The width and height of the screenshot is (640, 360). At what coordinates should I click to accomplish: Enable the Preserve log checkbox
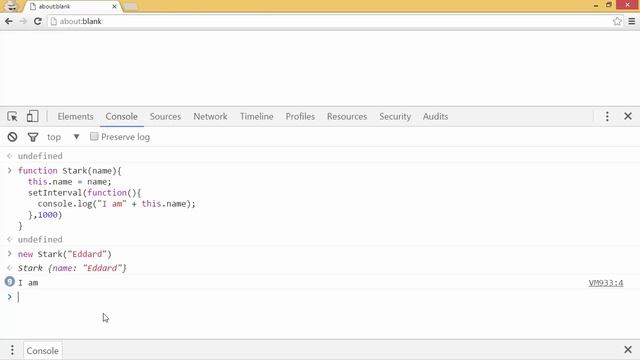click(94, 136)
